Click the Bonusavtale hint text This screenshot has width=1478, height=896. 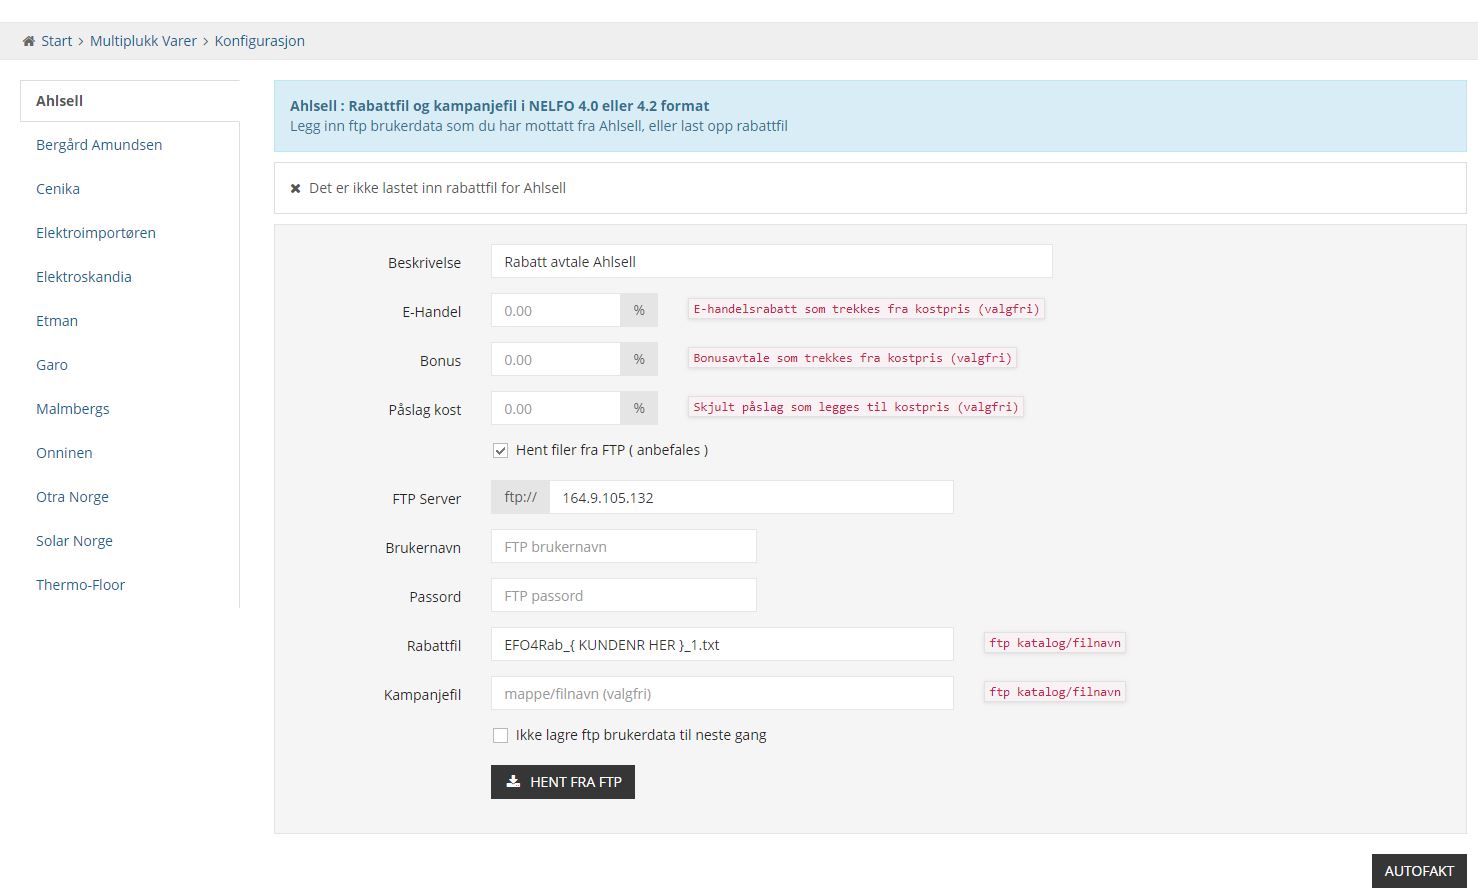852,358
